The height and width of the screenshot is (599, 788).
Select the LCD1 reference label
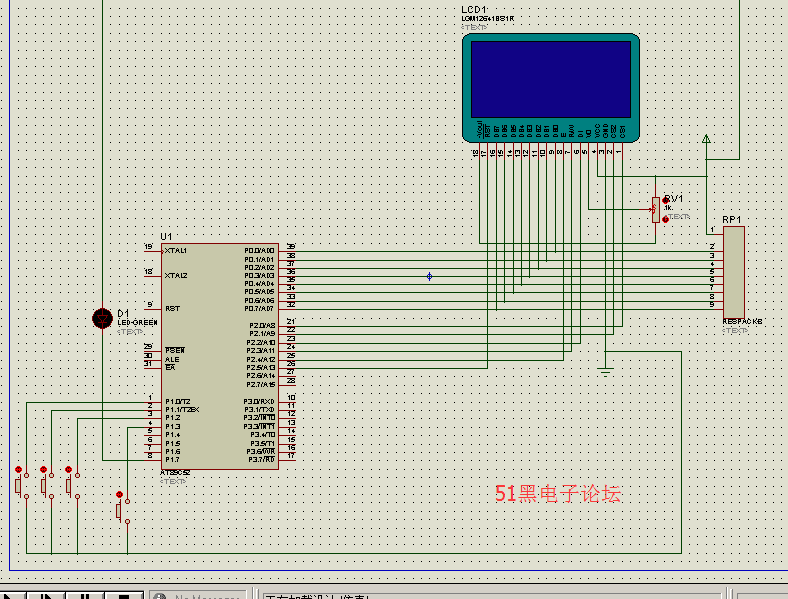tap(474, 10)
